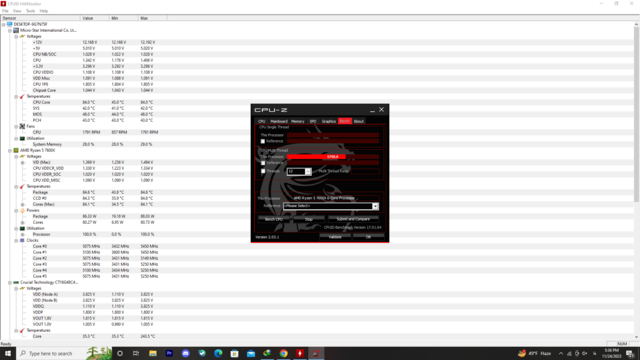Click the Stop button in CPU-Z
Viewport: 640px width, 360px height.
[x=309, y=219]
